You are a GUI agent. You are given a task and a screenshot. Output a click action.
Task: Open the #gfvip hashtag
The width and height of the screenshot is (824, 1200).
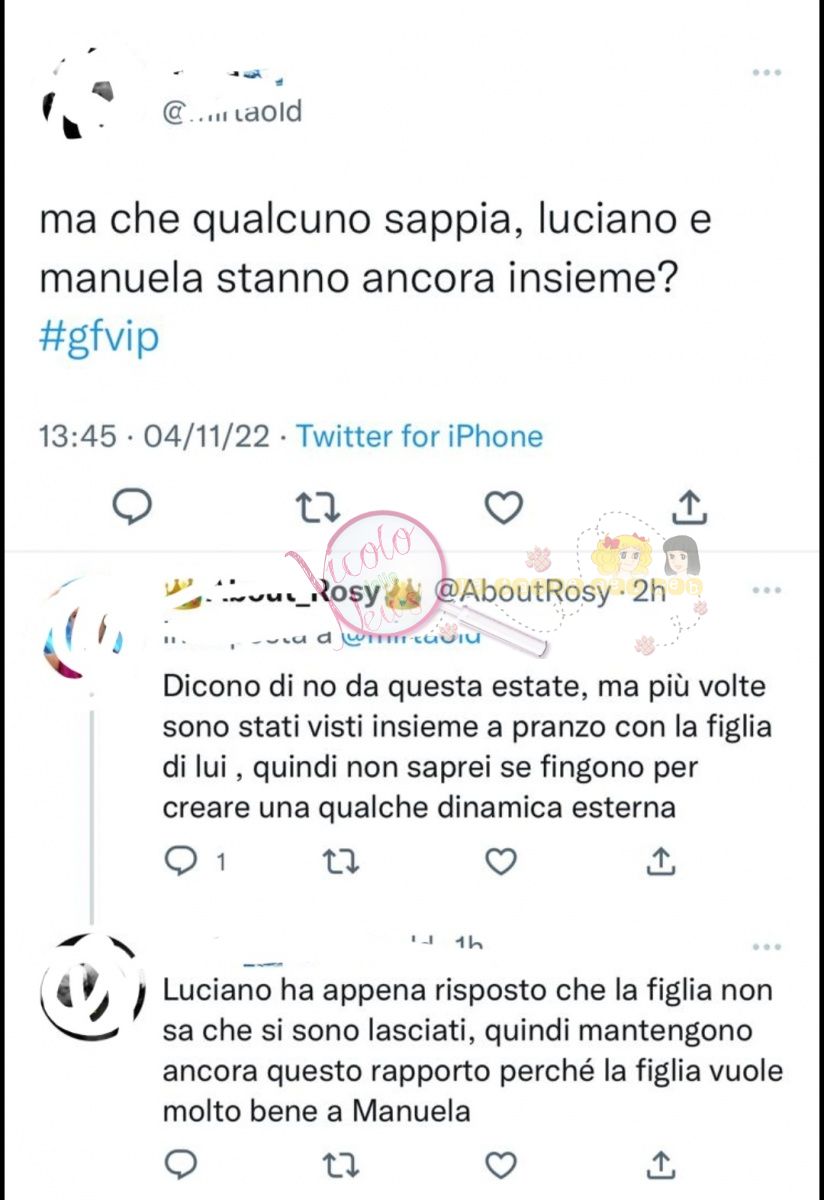[x=99, y=338]
